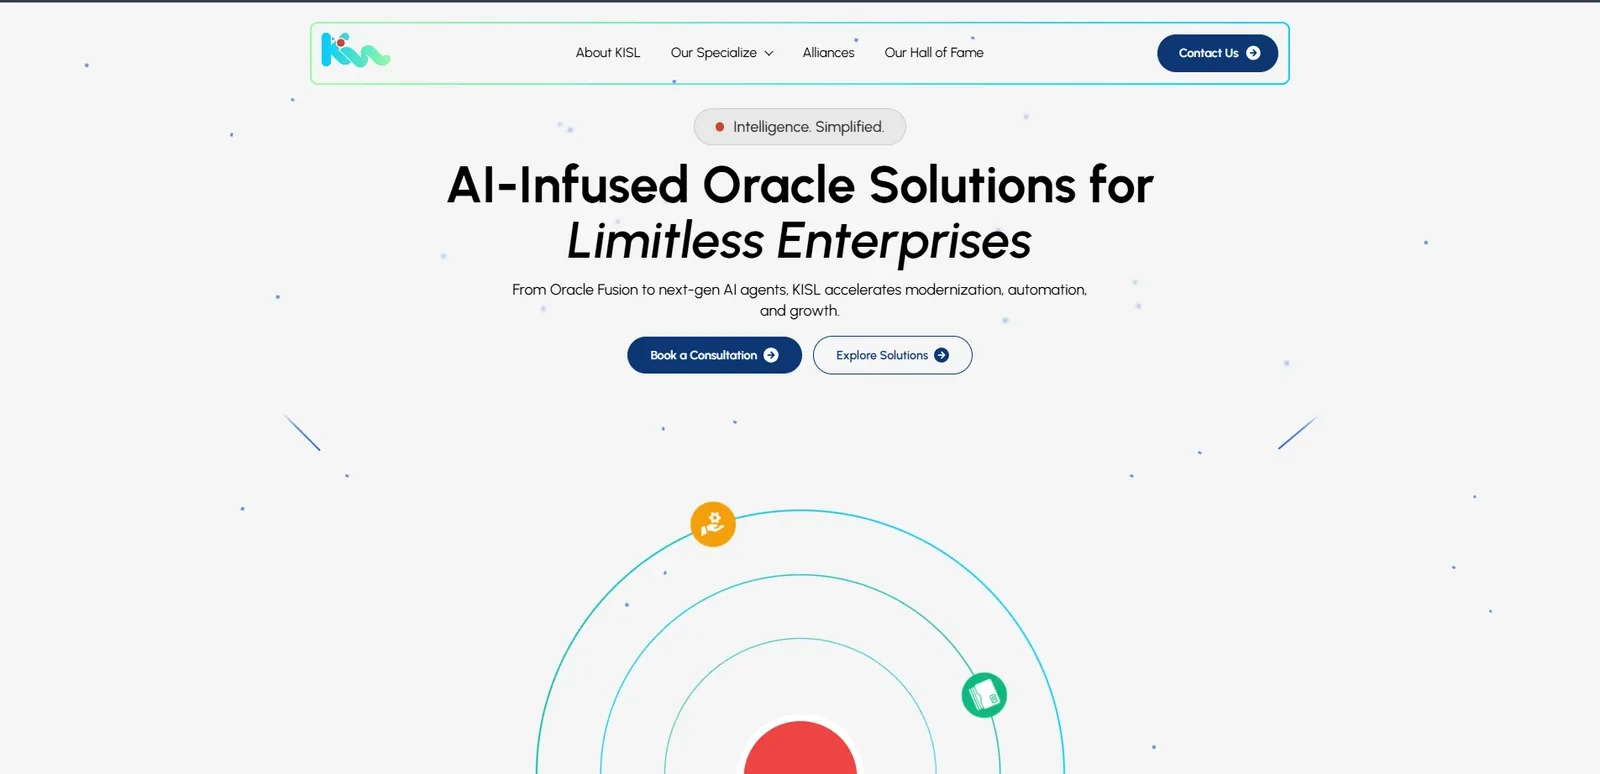Click the heading "AI-Infused Oracle Solutions for"
Viewport: 1600px width, 774px height.
800,185
